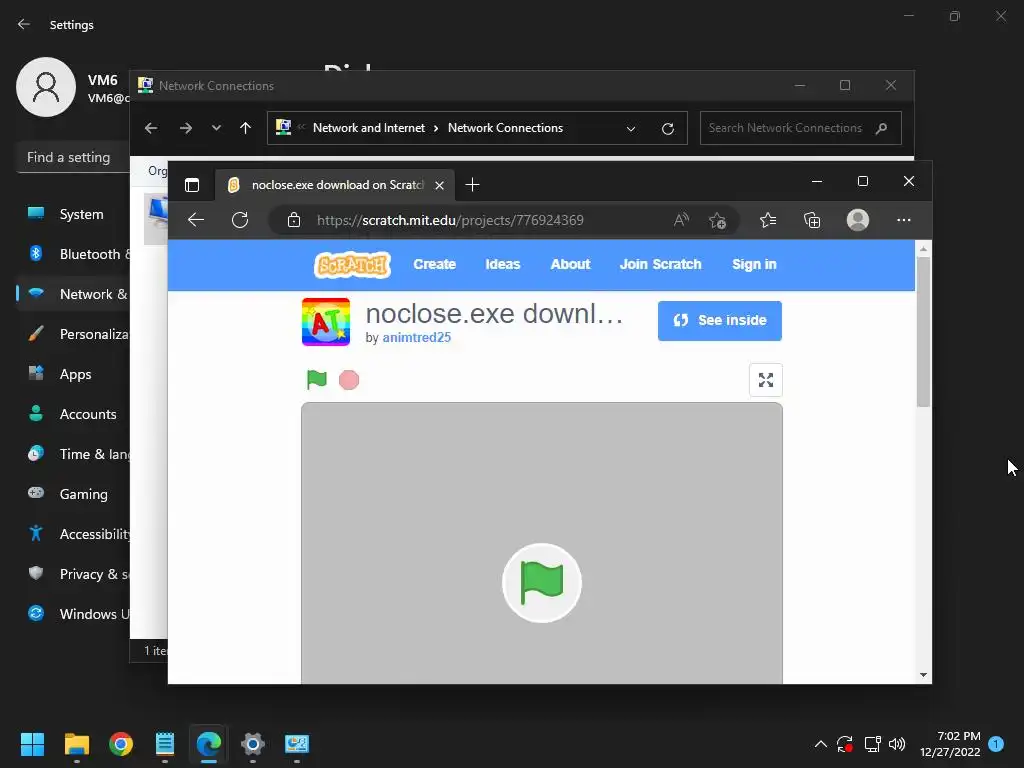Viewport: 1024px width, 768px height.
Task: Open Edge tab actions menu
Action: tap(192, 185)
